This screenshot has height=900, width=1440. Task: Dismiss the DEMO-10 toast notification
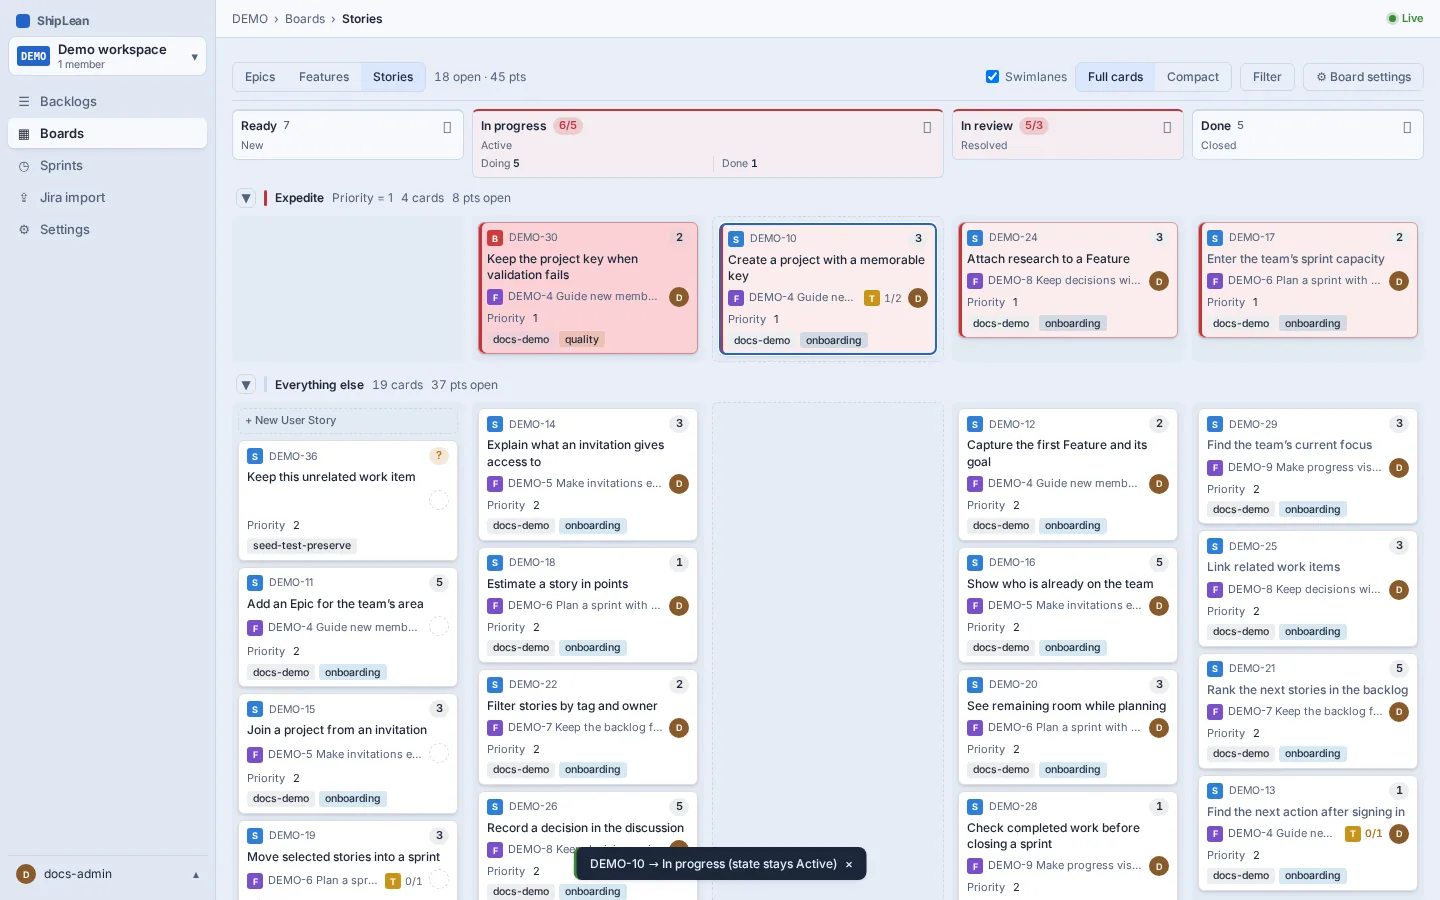[x=849, y=865]
